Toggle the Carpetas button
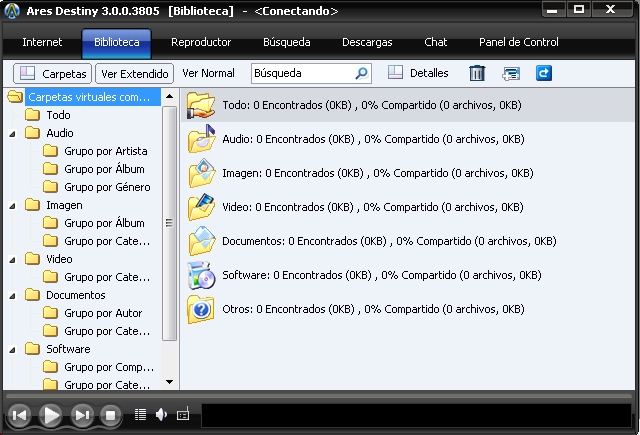This screenshot has width=640, height=435. click(x=52, y=73)
